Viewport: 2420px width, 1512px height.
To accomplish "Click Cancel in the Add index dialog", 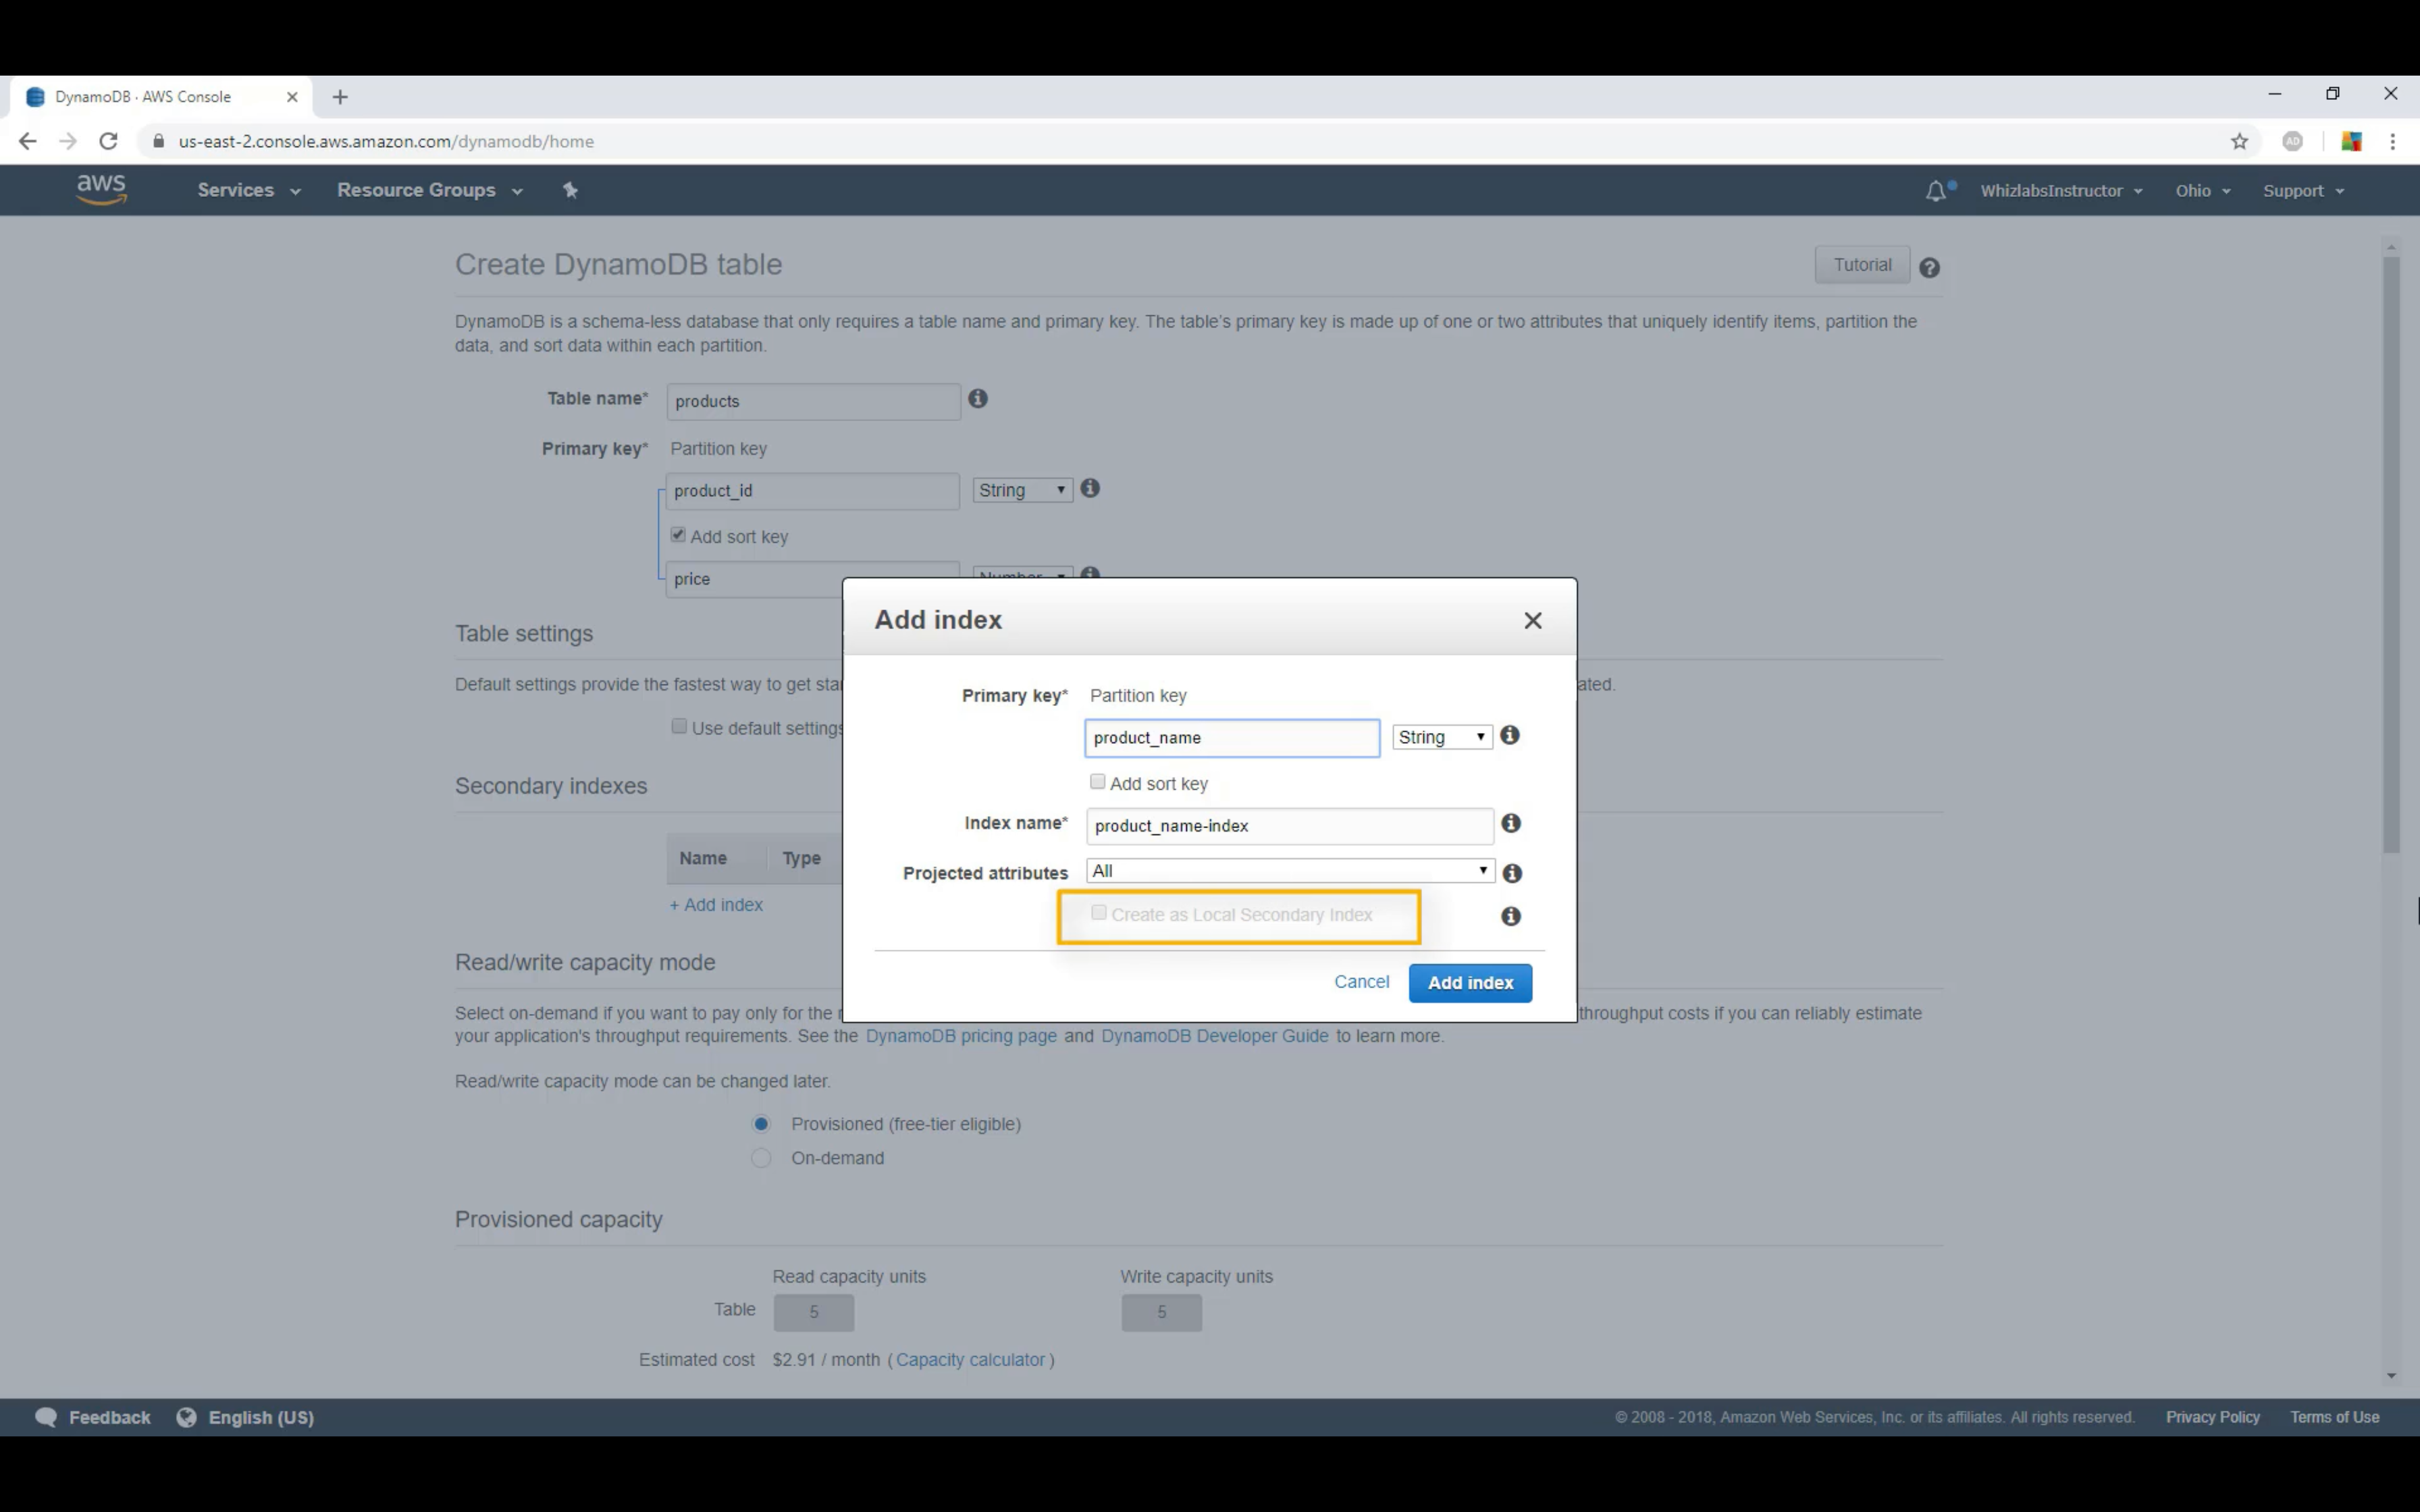I will click(x=1361, y=982).
